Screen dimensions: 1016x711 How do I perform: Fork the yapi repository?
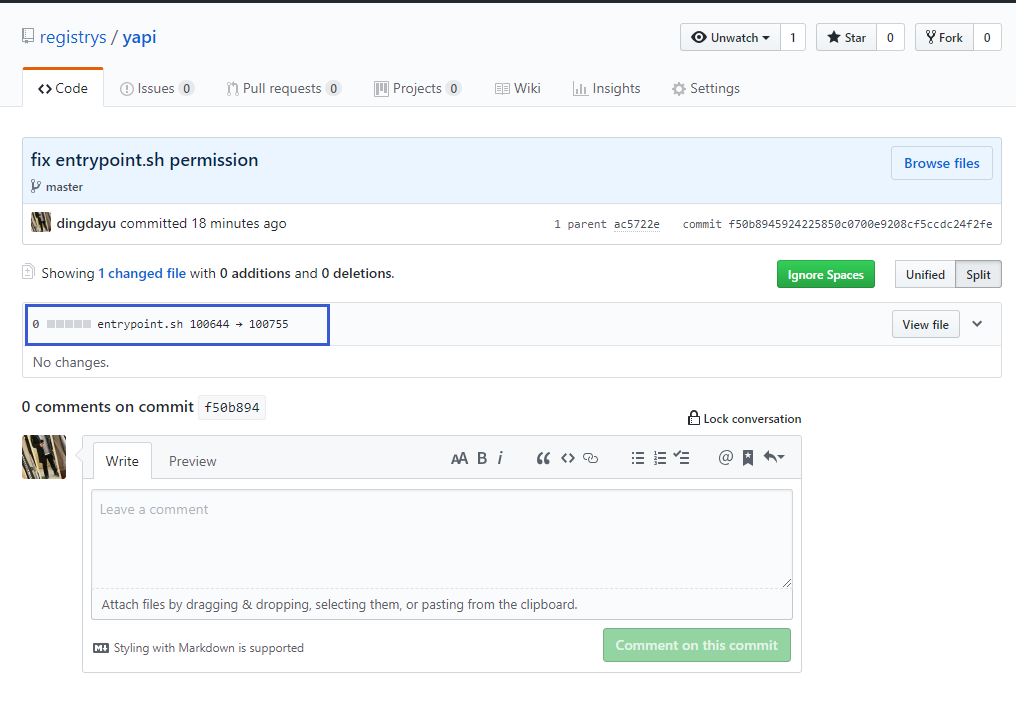coord(944,38)
